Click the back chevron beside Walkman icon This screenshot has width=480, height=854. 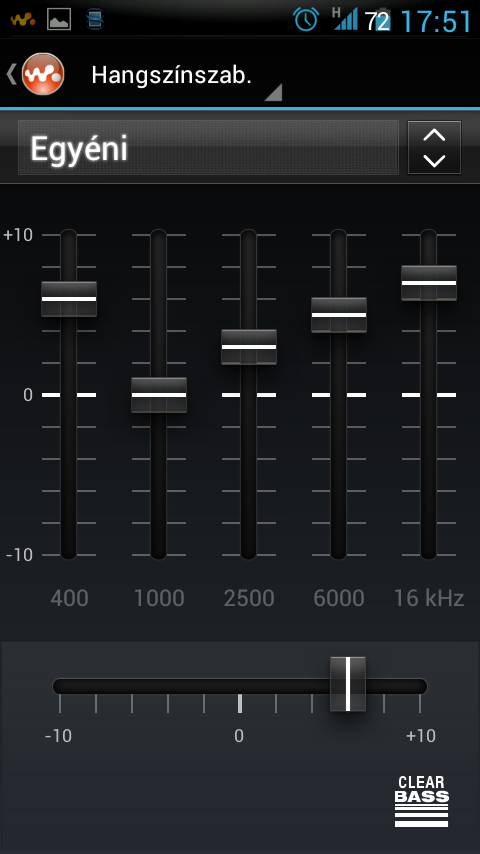click(x=11, y=74)
